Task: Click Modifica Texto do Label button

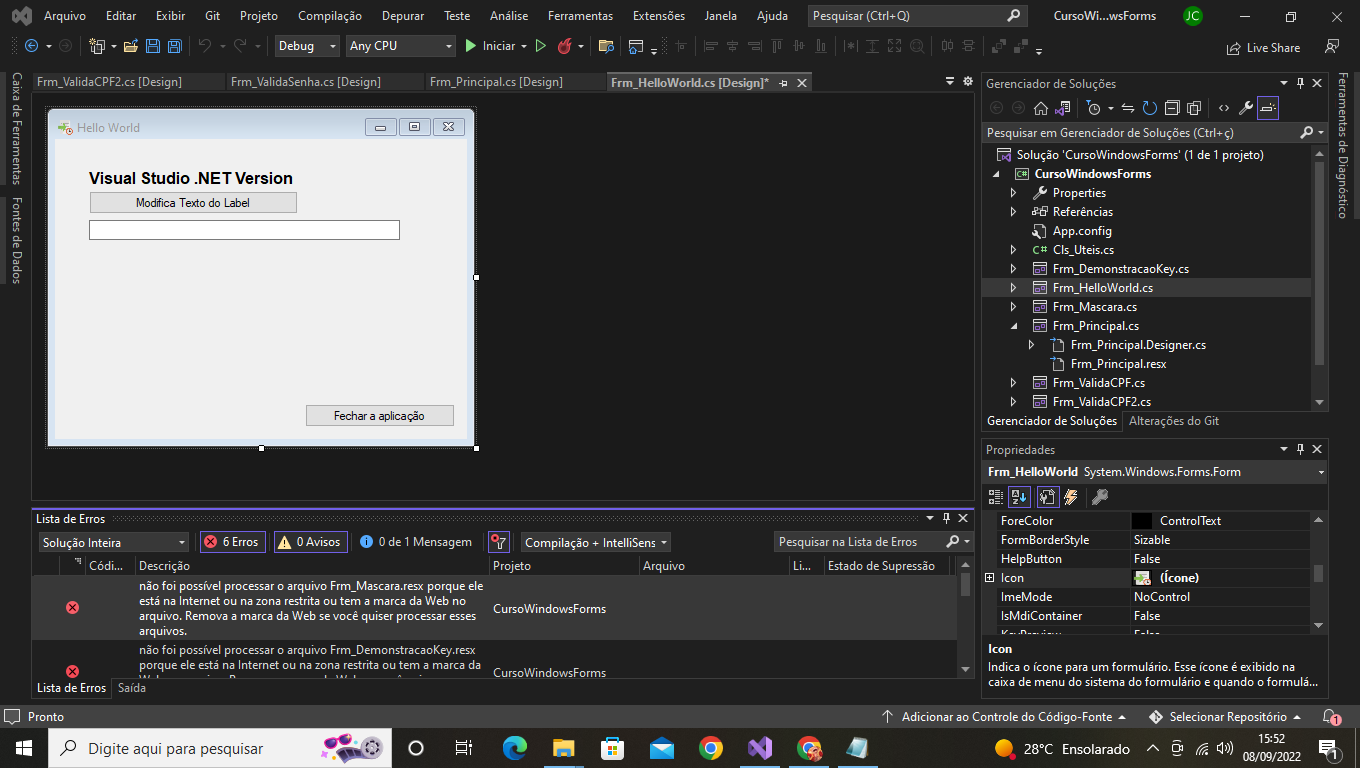Action: coord(193,203)
